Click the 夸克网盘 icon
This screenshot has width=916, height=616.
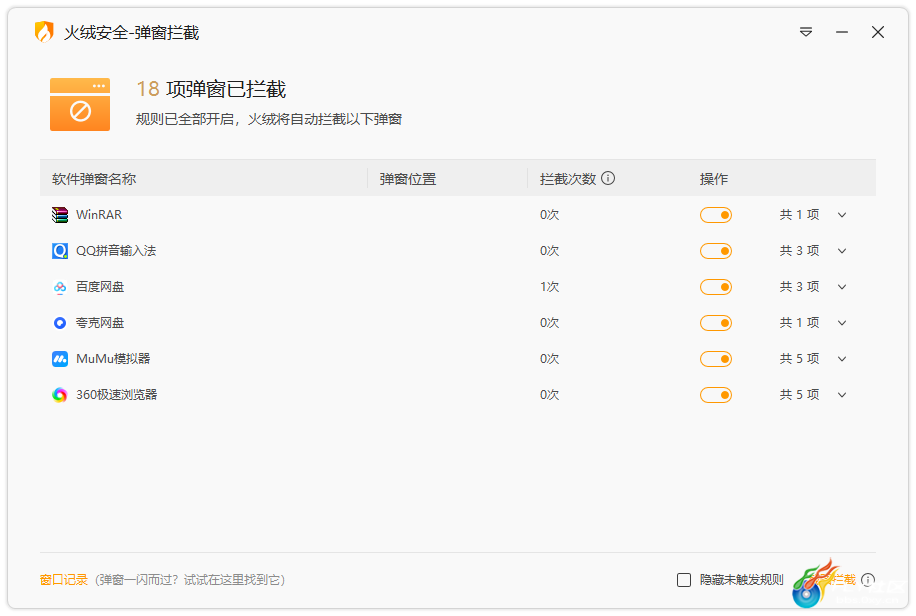pos(60,323)
